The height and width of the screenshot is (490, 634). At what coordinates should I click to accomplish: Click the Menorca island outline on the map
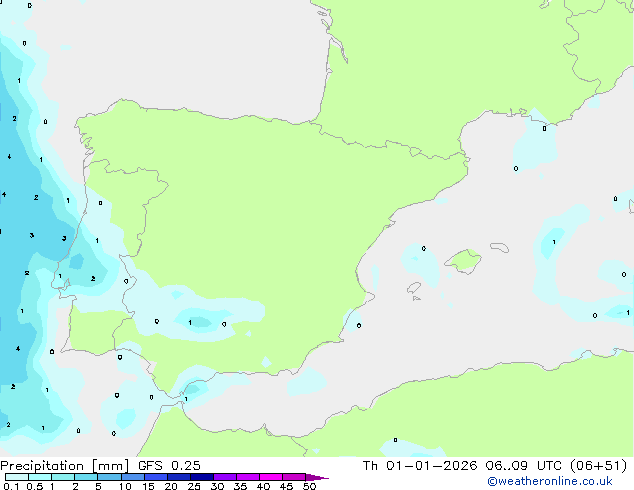pos(500,247)
